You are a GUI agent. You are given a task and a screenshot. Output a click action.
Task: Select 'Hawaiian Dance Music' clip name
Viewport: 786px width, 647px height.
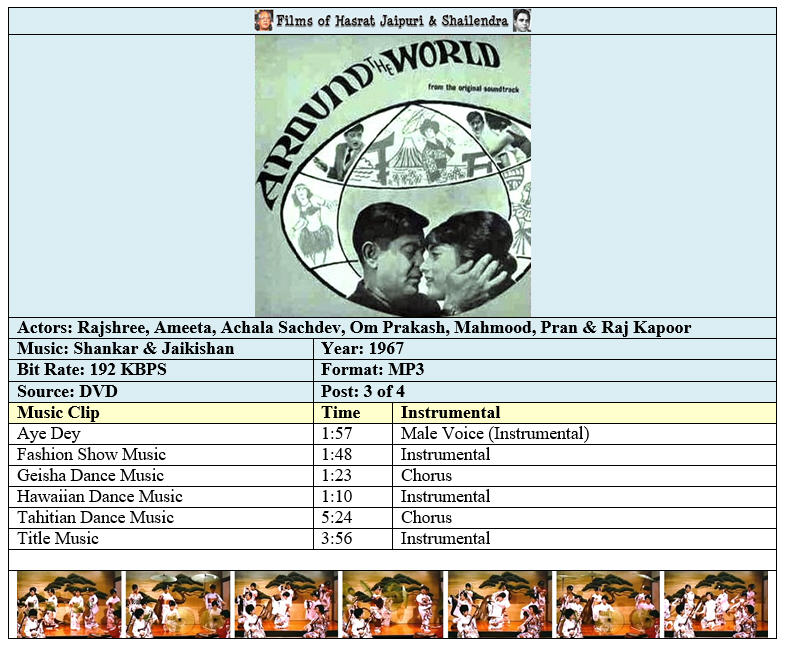click(100, 497)
